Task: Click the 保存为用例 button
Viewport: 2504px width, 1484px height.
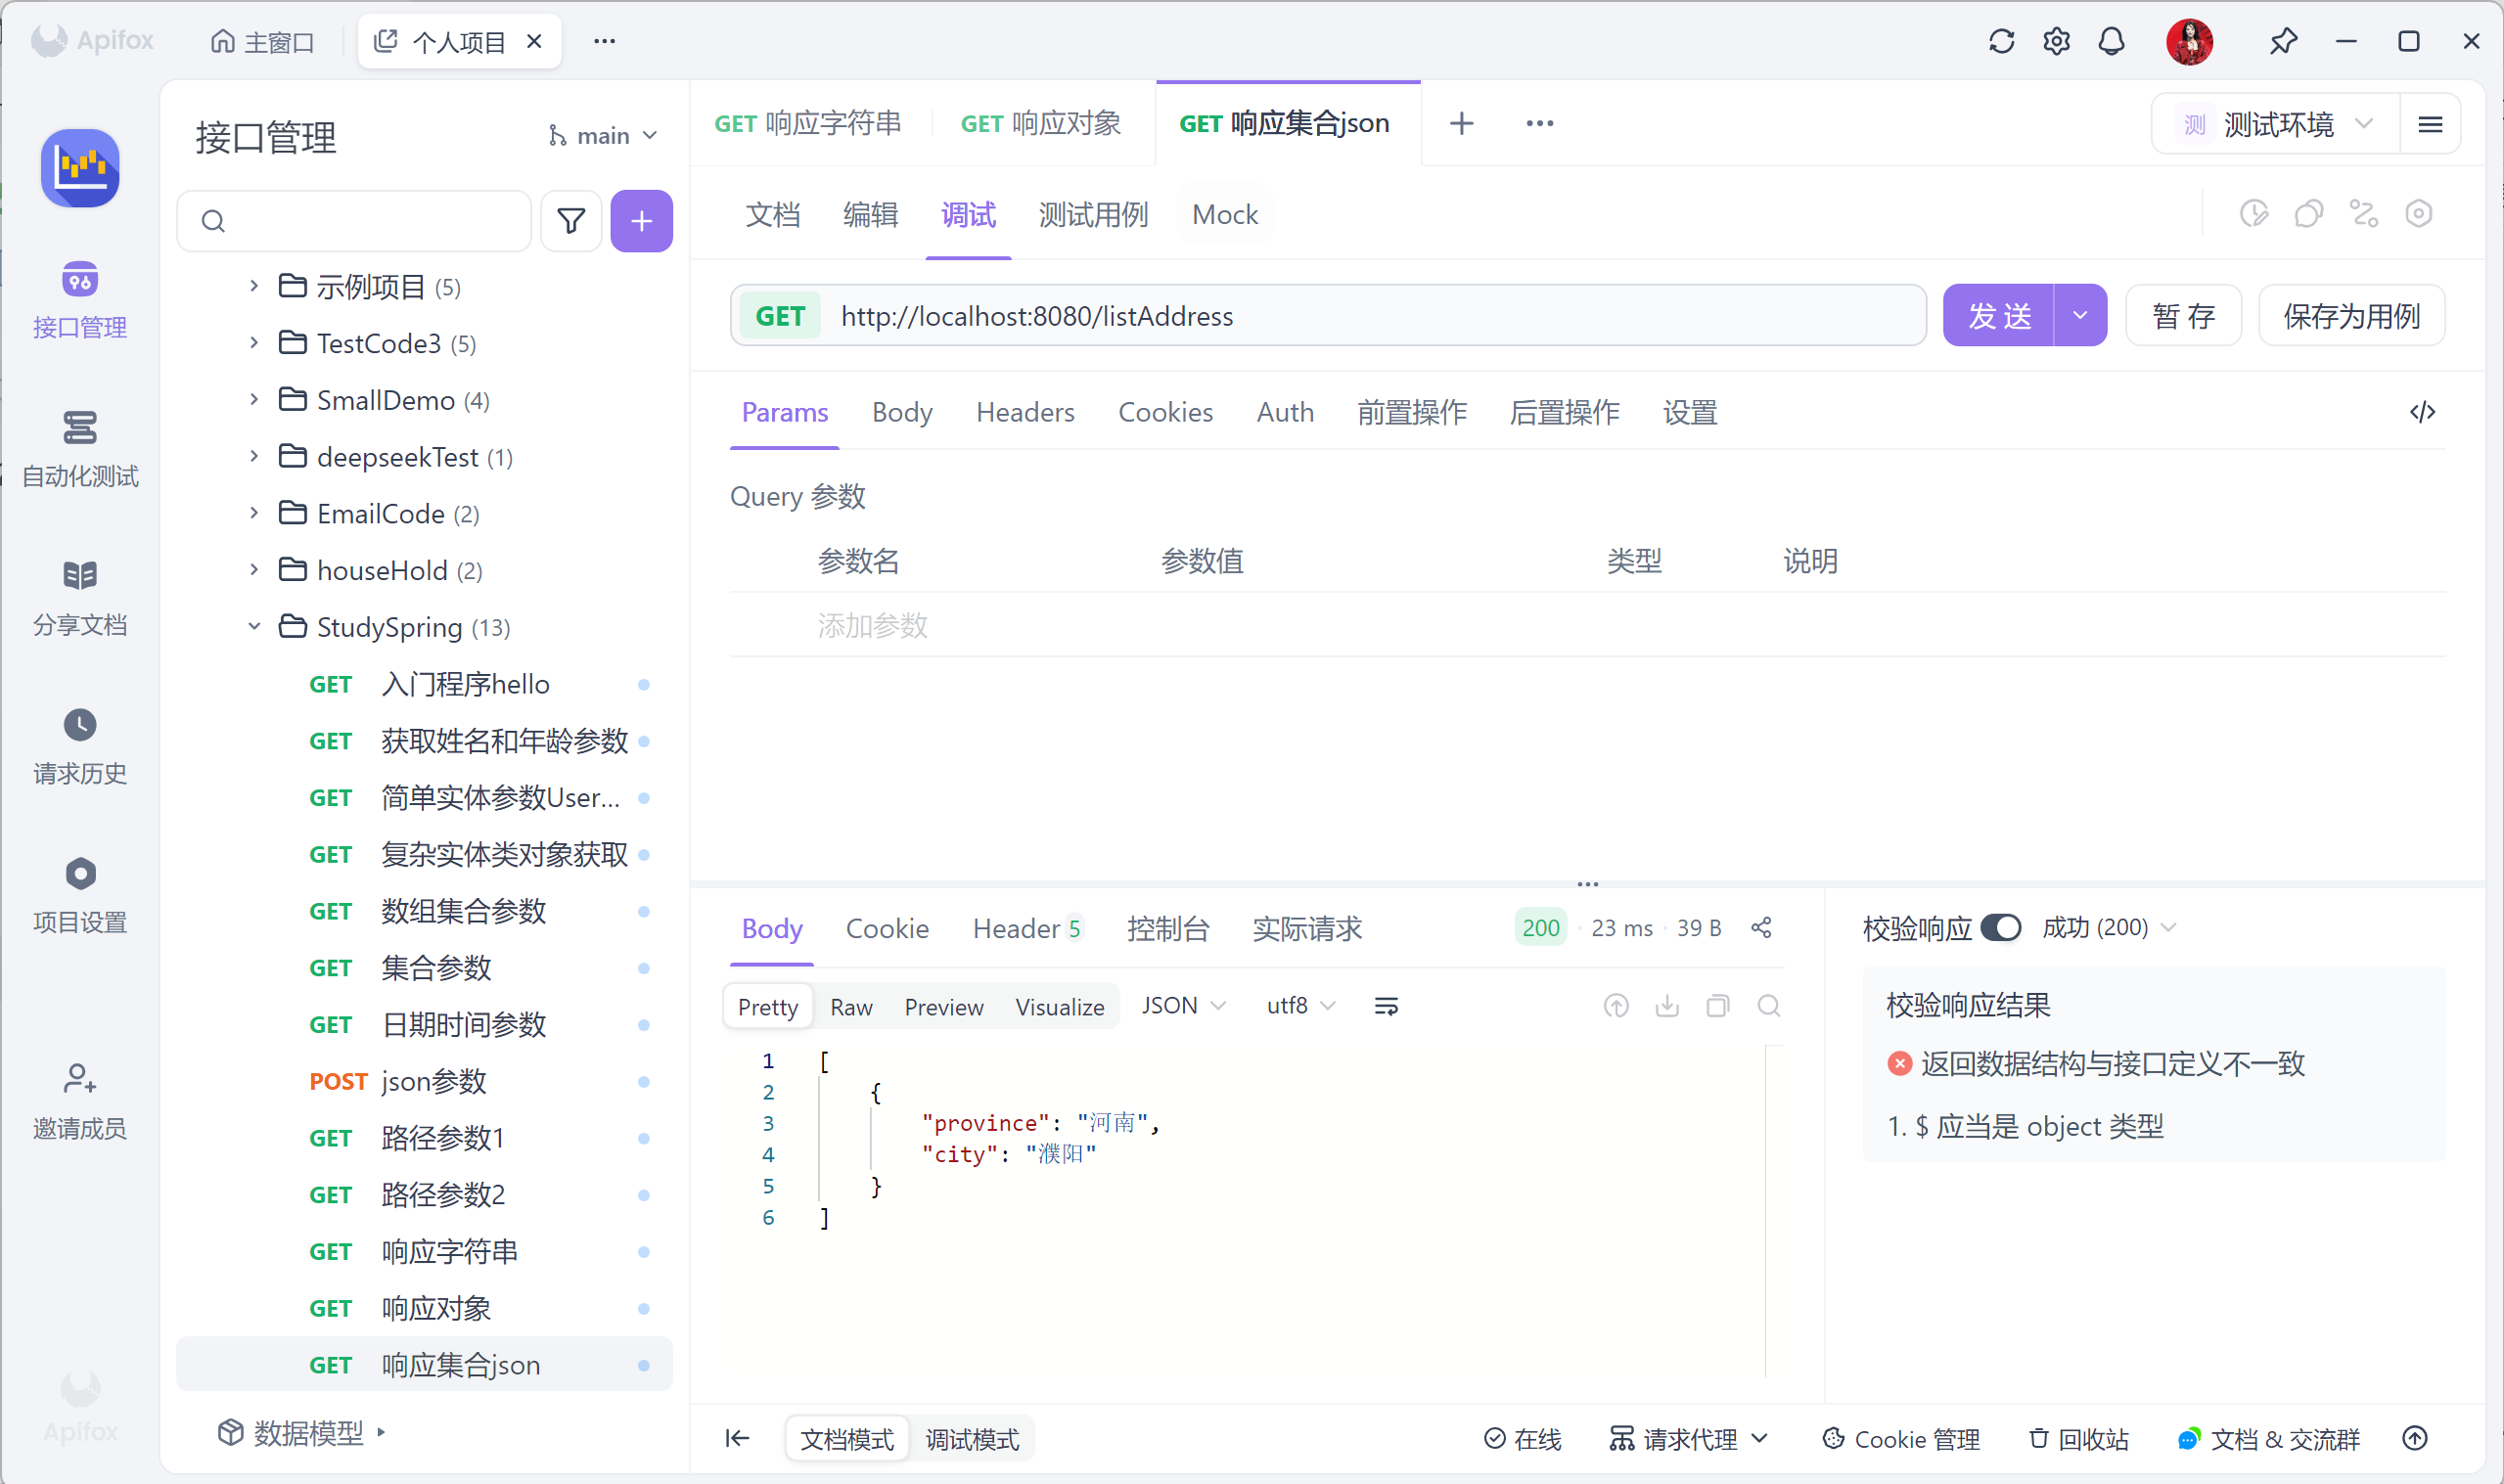Action: pos(2350,316)
